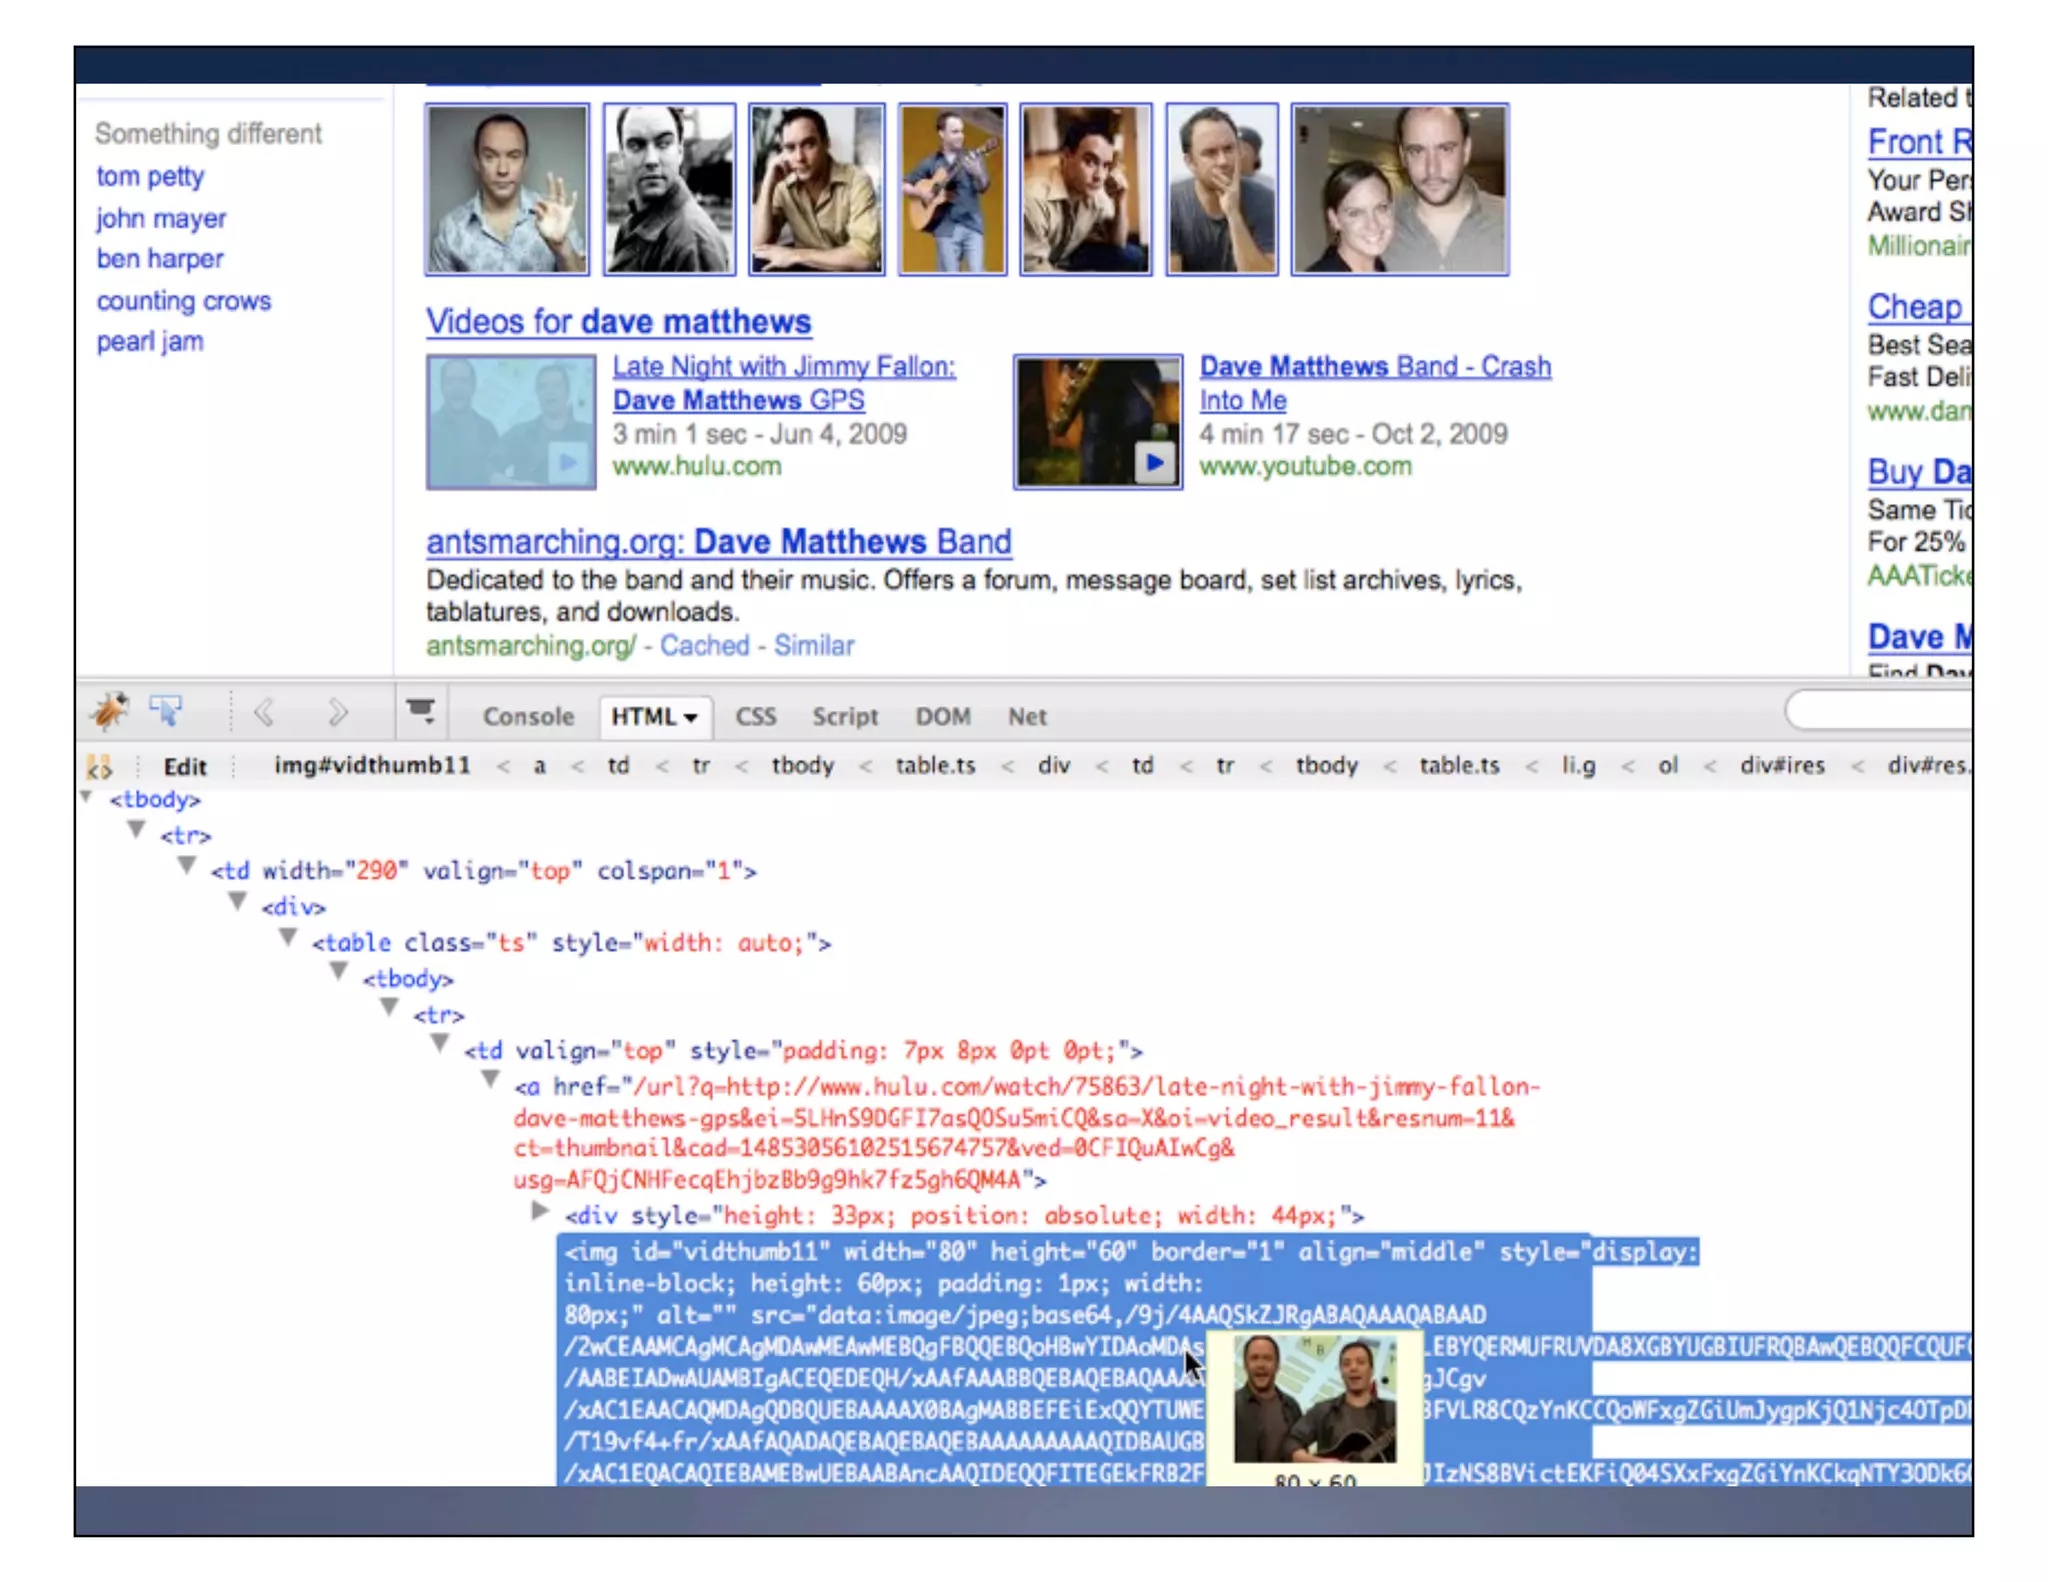Collapse the top tbody node
Screen dimensions: 2048x1582
coord(86,797)
